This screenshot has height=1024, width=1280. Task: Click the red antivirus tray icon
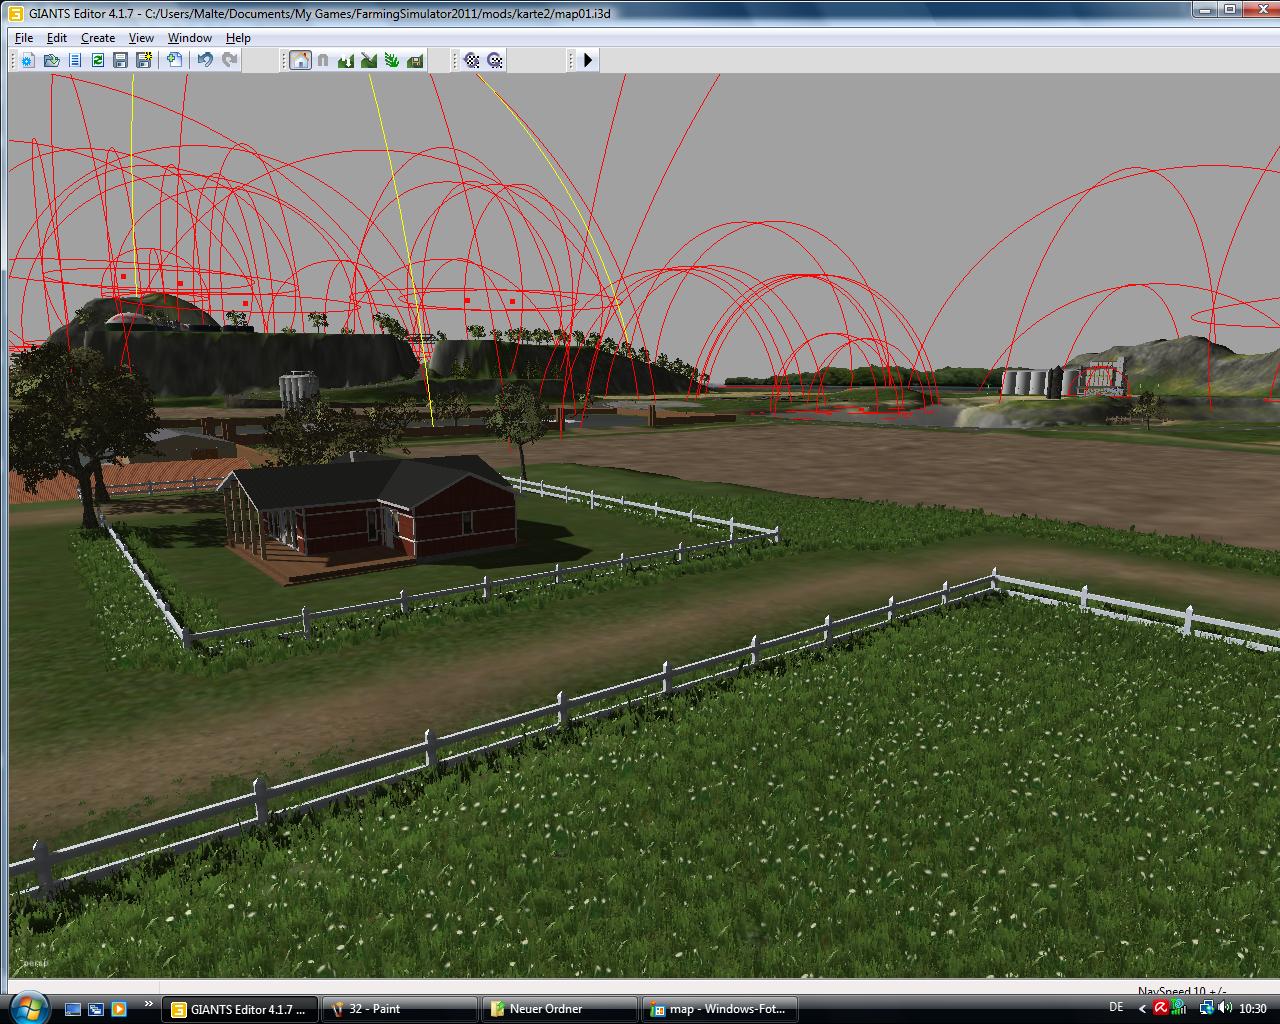point(1161,1008)
